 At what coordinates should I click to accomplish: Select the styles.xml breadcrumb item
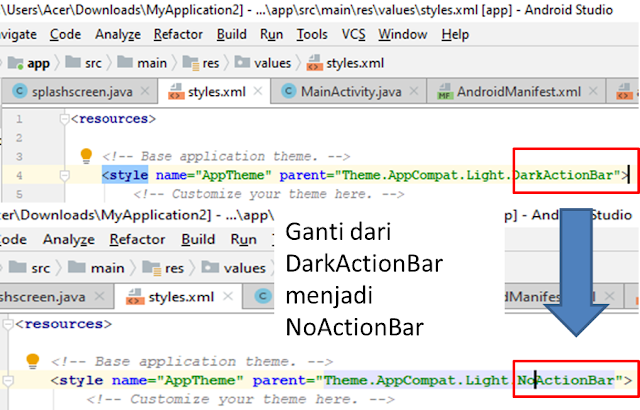[345, 63]
